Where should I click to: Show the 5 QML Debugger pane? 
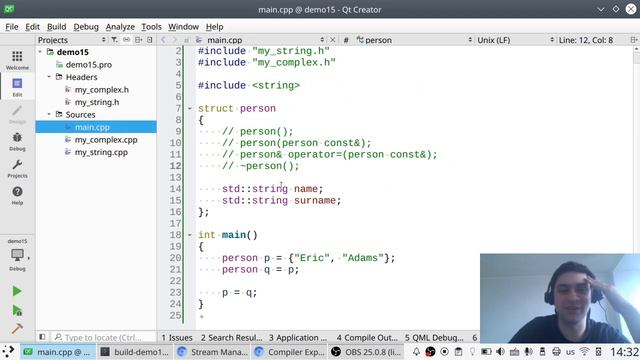434,338
